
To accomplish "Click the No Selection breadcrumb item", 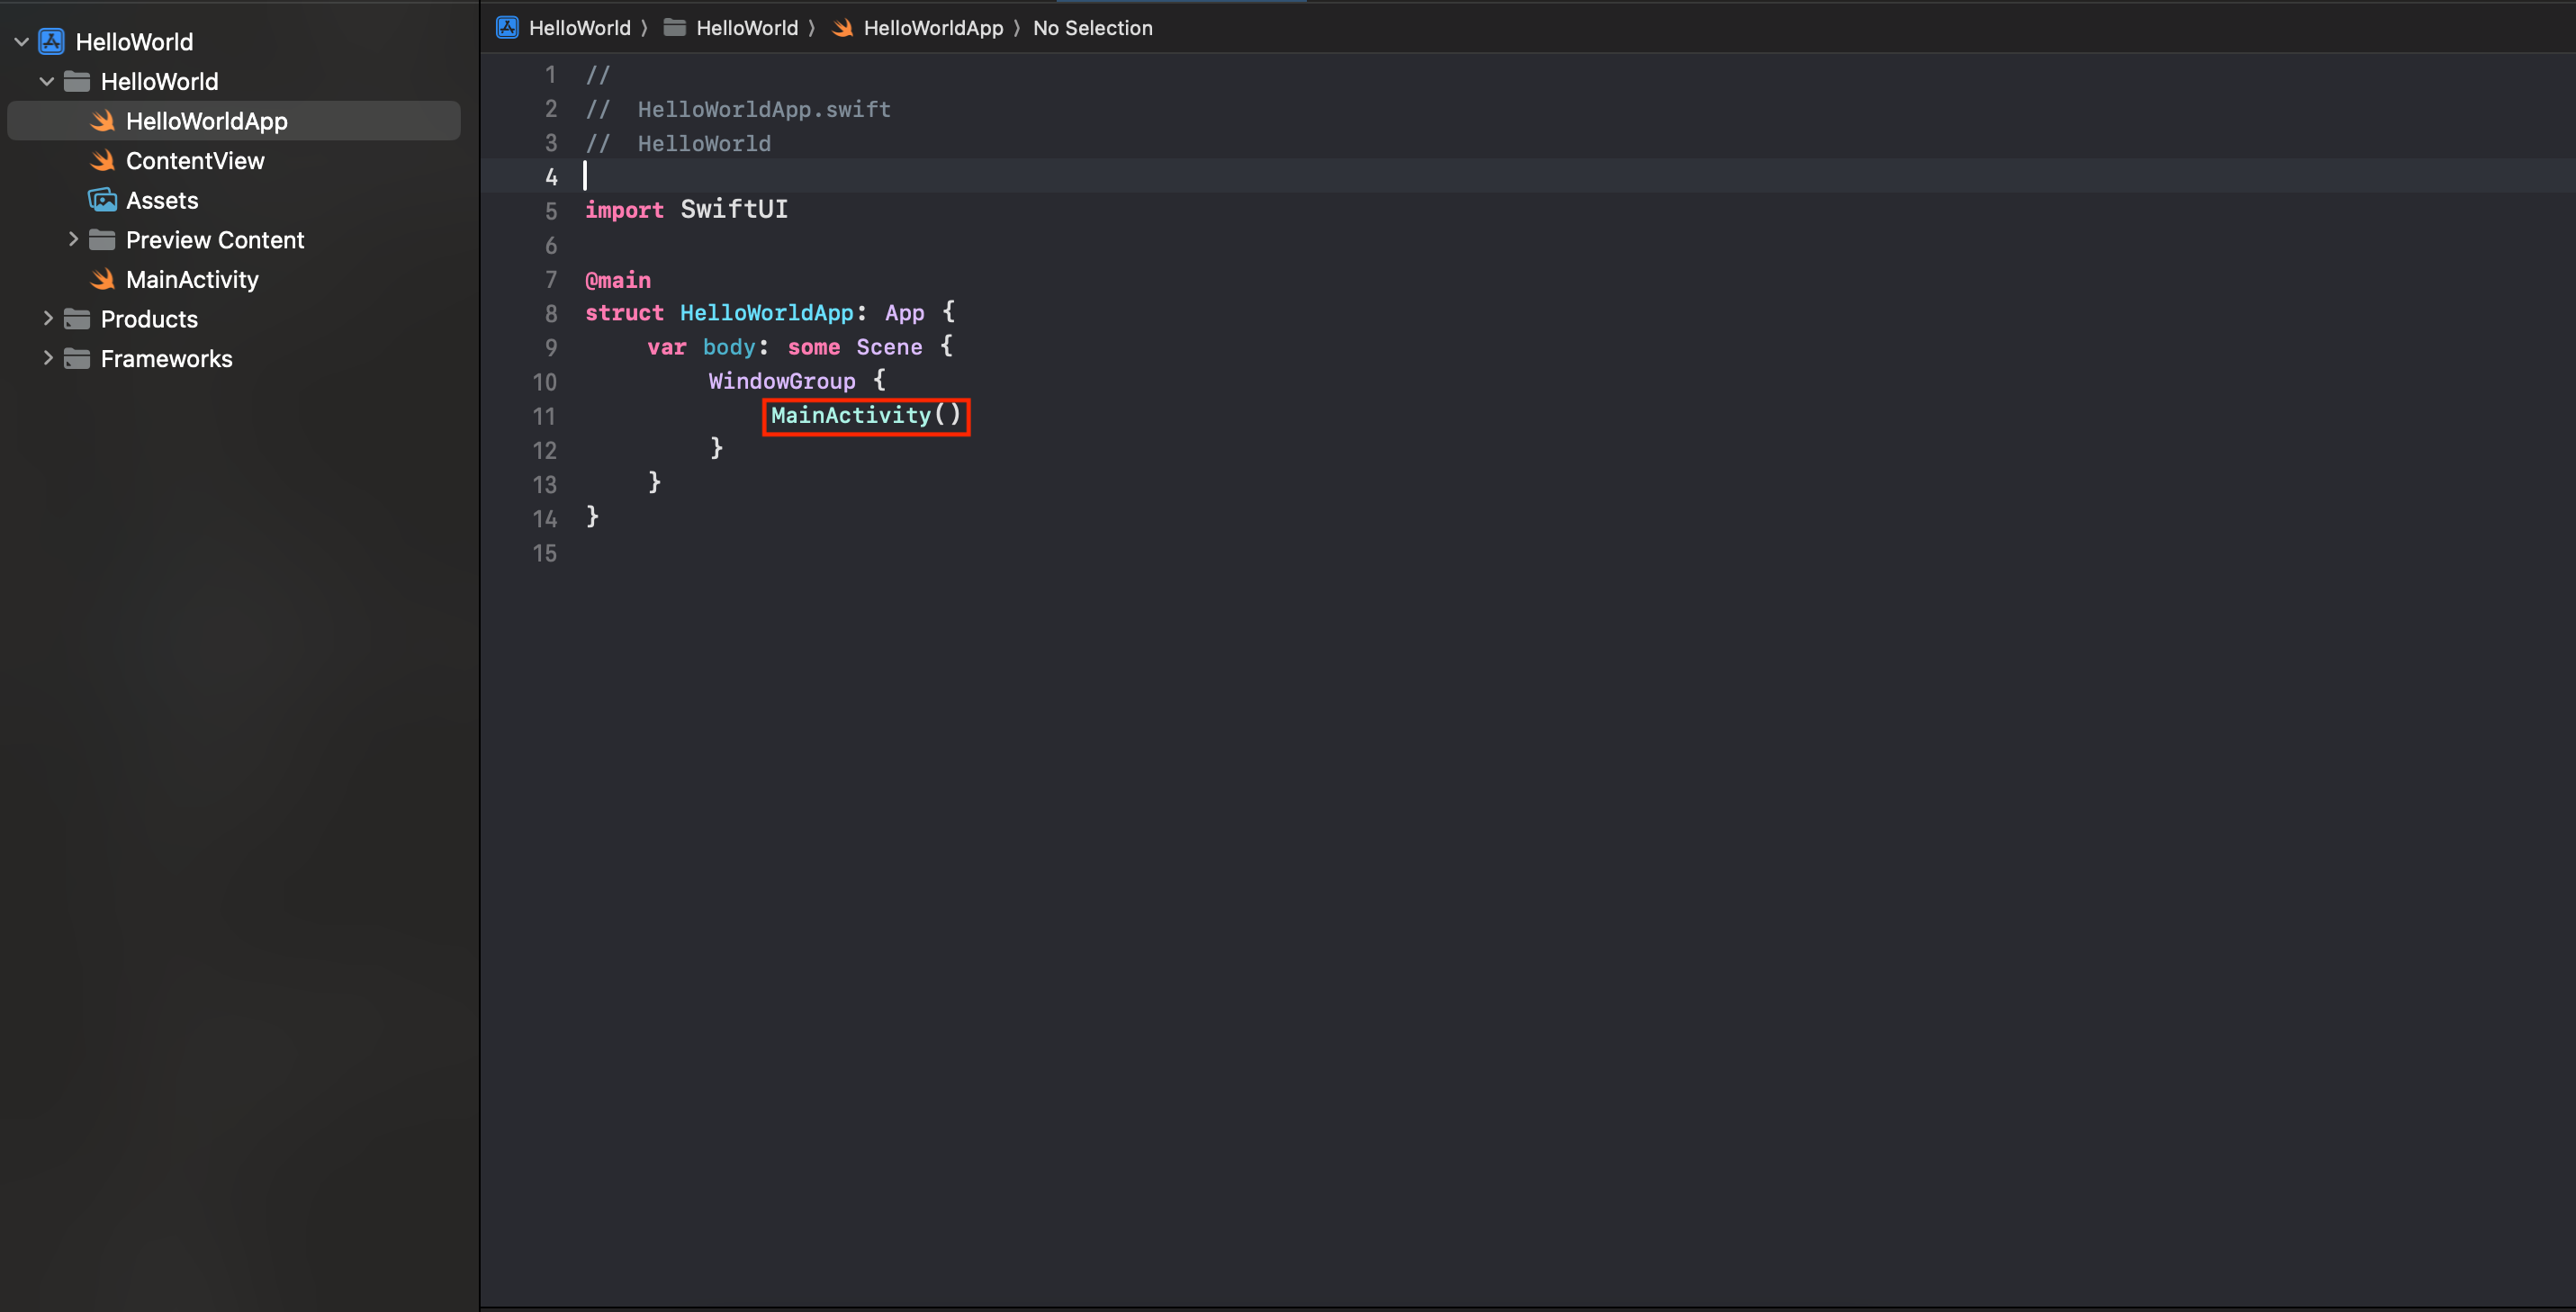I will [x=1092, y=28].
